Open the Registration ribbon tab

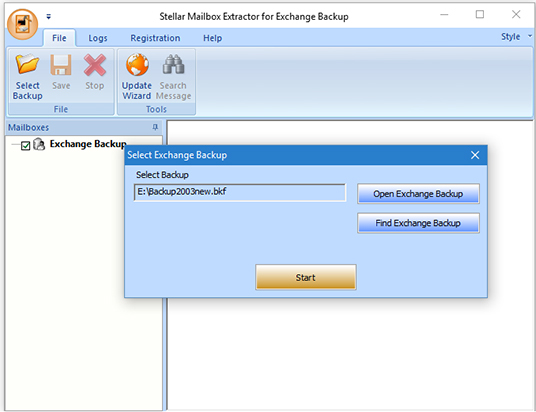pyautogui.click(x=155, y=38)
